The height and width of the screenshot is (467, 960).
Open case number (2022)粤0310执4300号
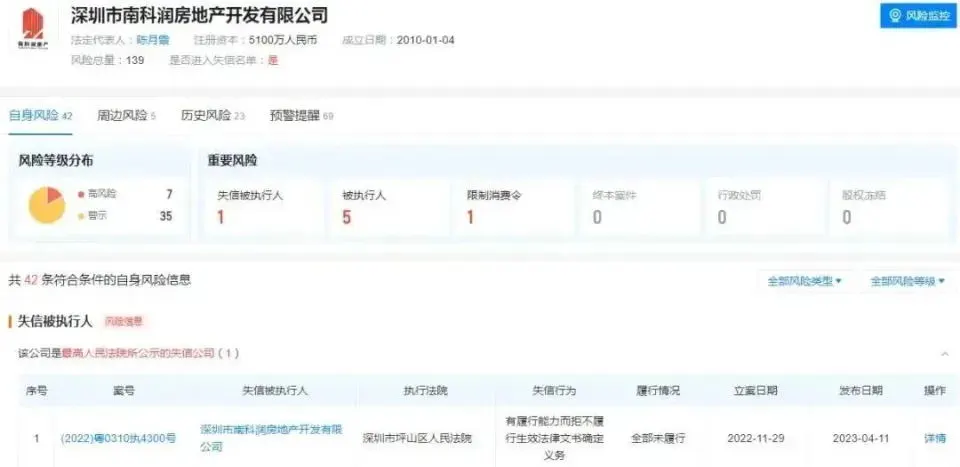click(x=118, y=438)
